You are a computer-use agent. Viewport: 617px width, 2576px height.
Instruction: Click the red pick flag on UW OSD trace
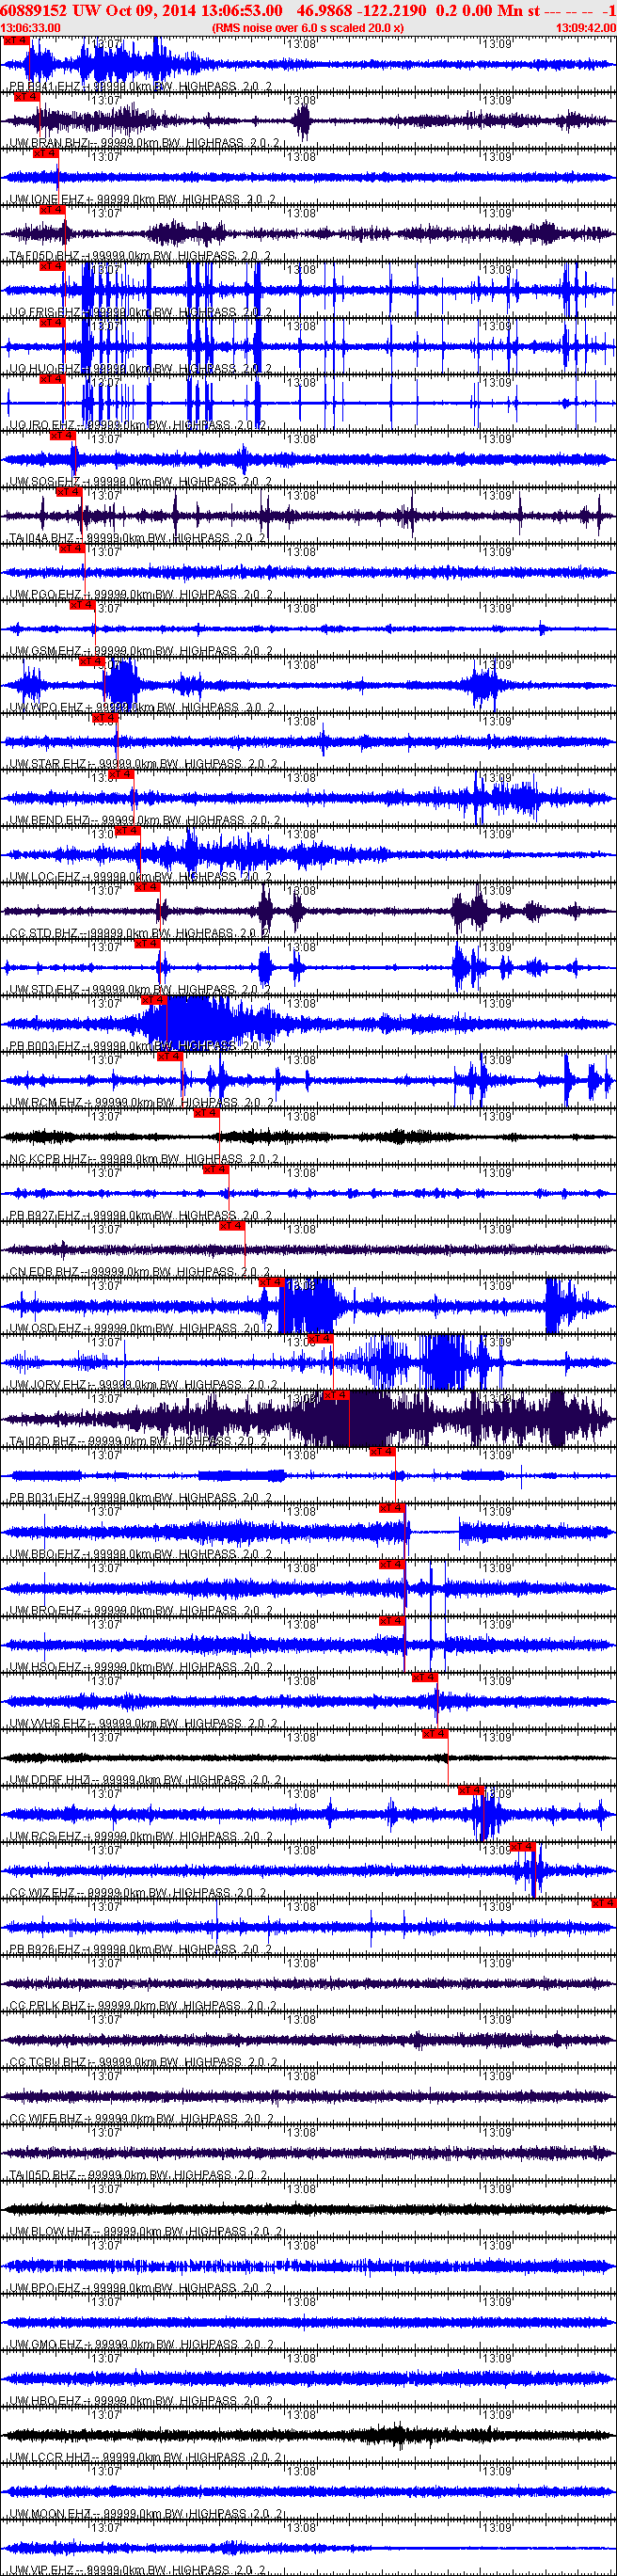point(271,1282)
